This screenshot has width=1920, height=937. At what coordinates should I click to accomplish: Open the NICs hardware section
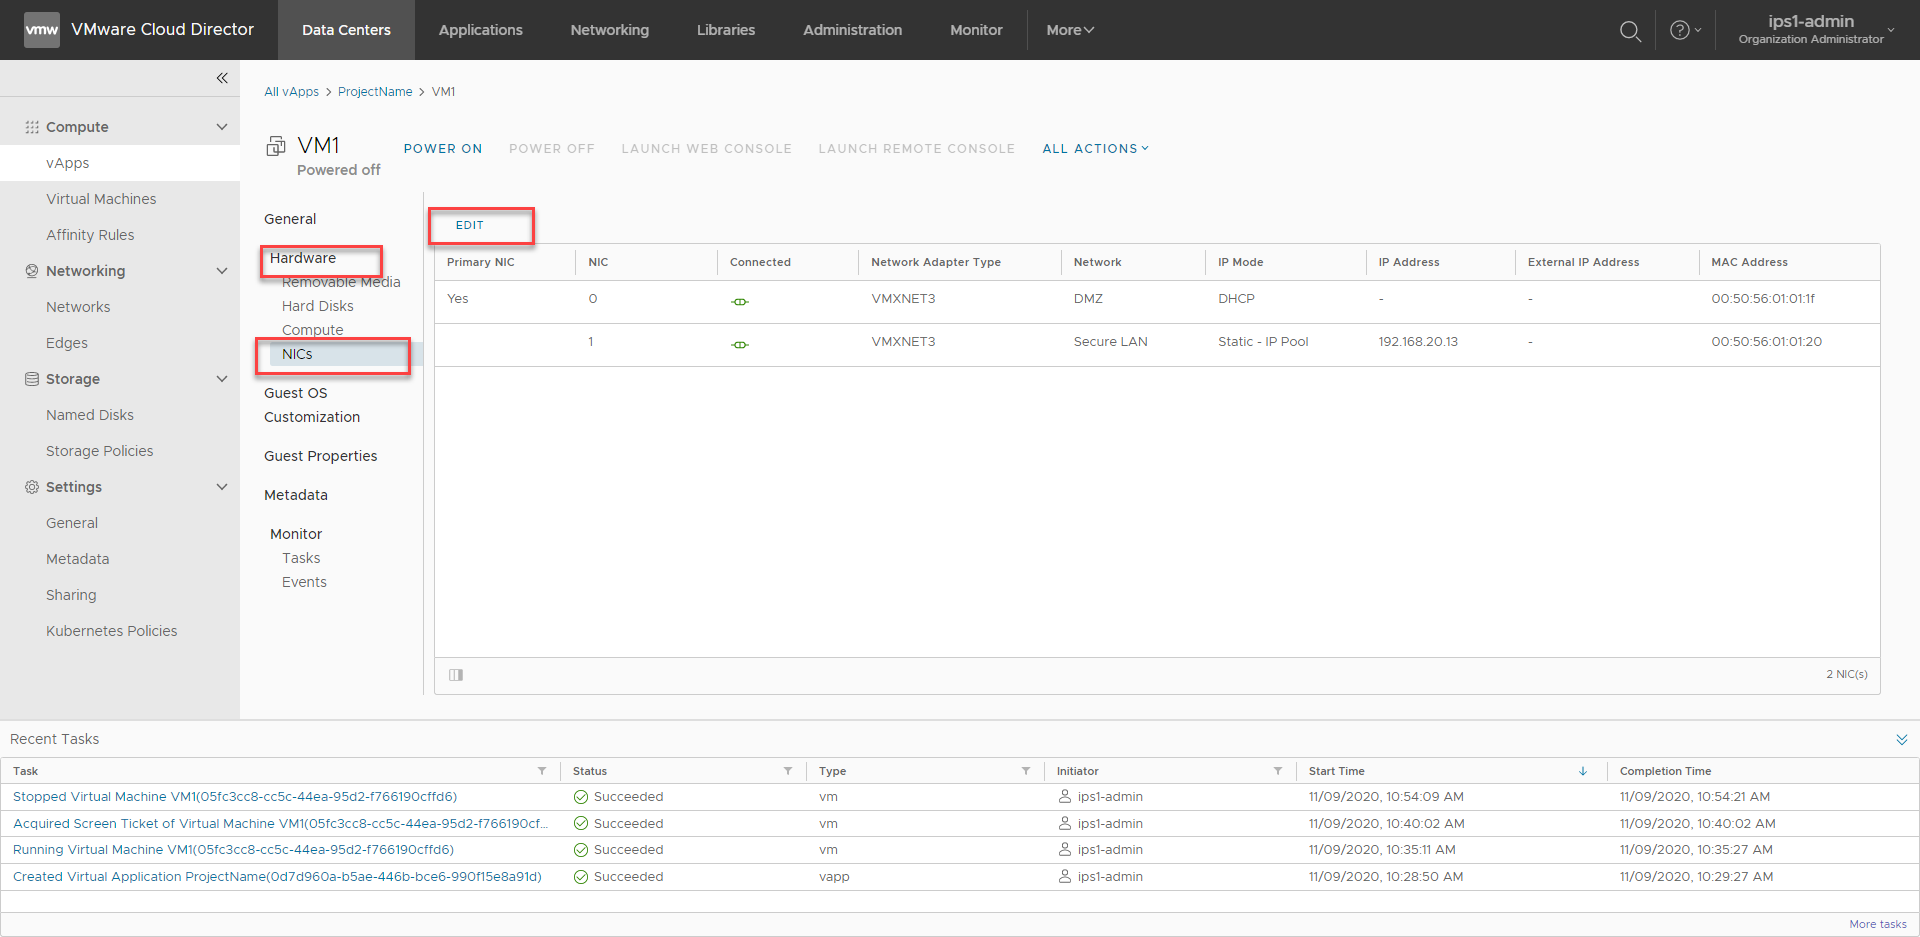[x=297, y=354]
